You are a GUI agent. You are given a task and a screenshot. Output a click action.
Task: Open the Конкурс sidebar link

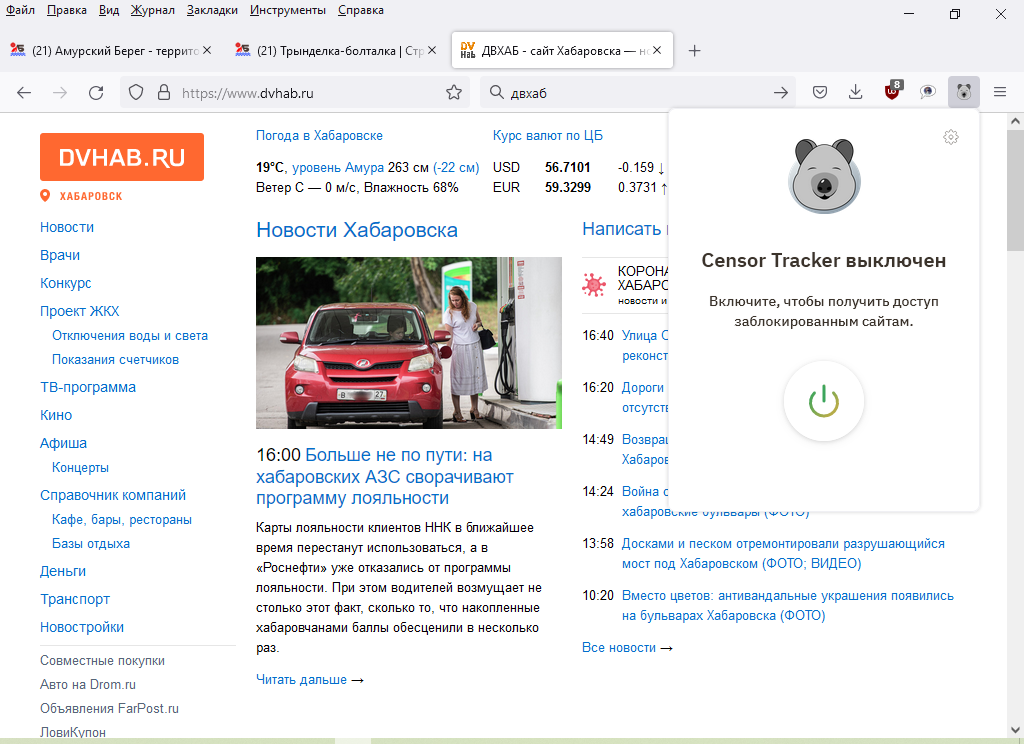point(65,283)
